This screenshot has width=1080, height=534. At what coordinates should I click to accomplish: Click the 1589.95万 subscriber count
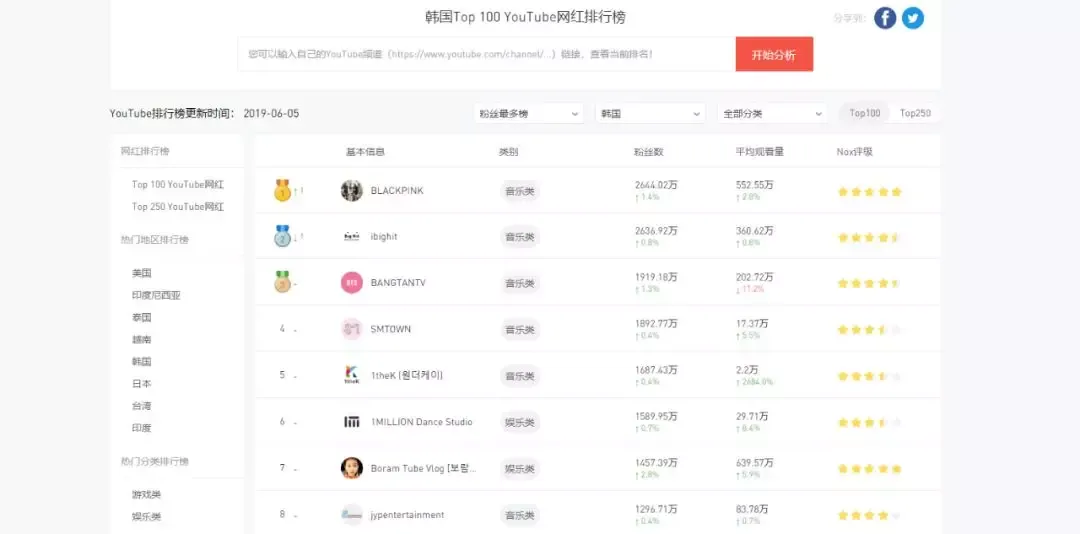(x=656, y=415)
